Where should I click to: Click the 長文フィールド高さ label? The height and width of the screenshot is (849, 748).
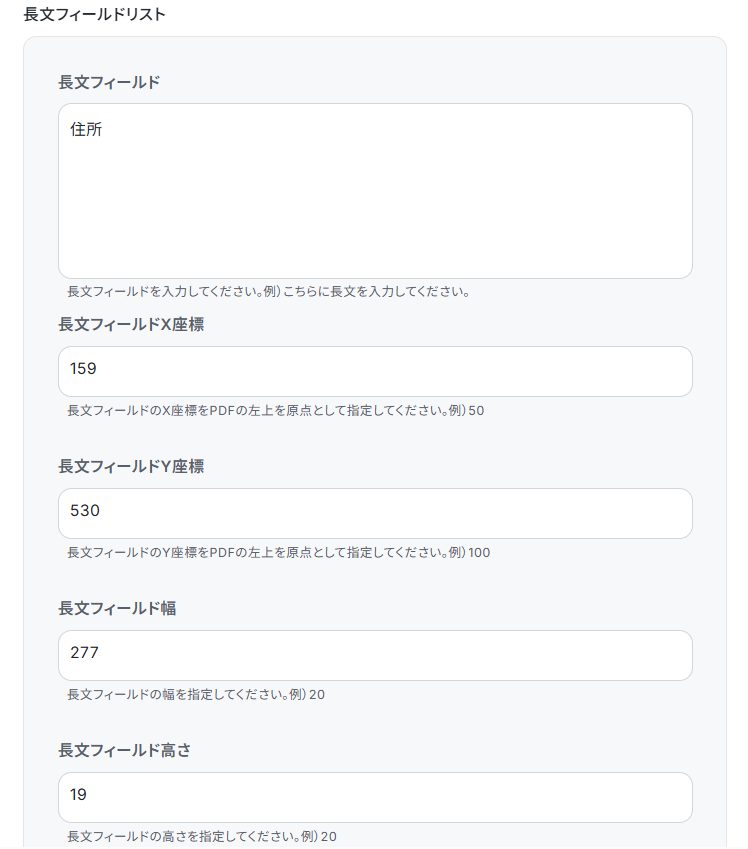click(x=124, y=750)
